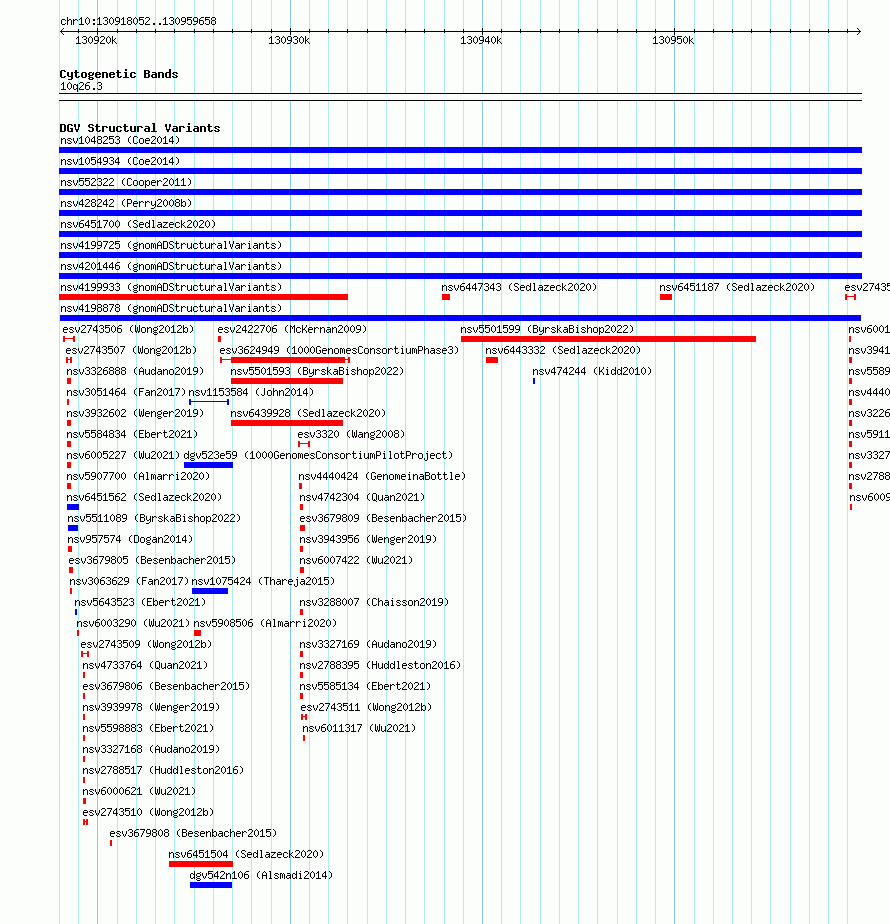The image size is (890, 924).
Task: Click the nsv1048253 (Coe2014) variant label
Action: [120, 140]
